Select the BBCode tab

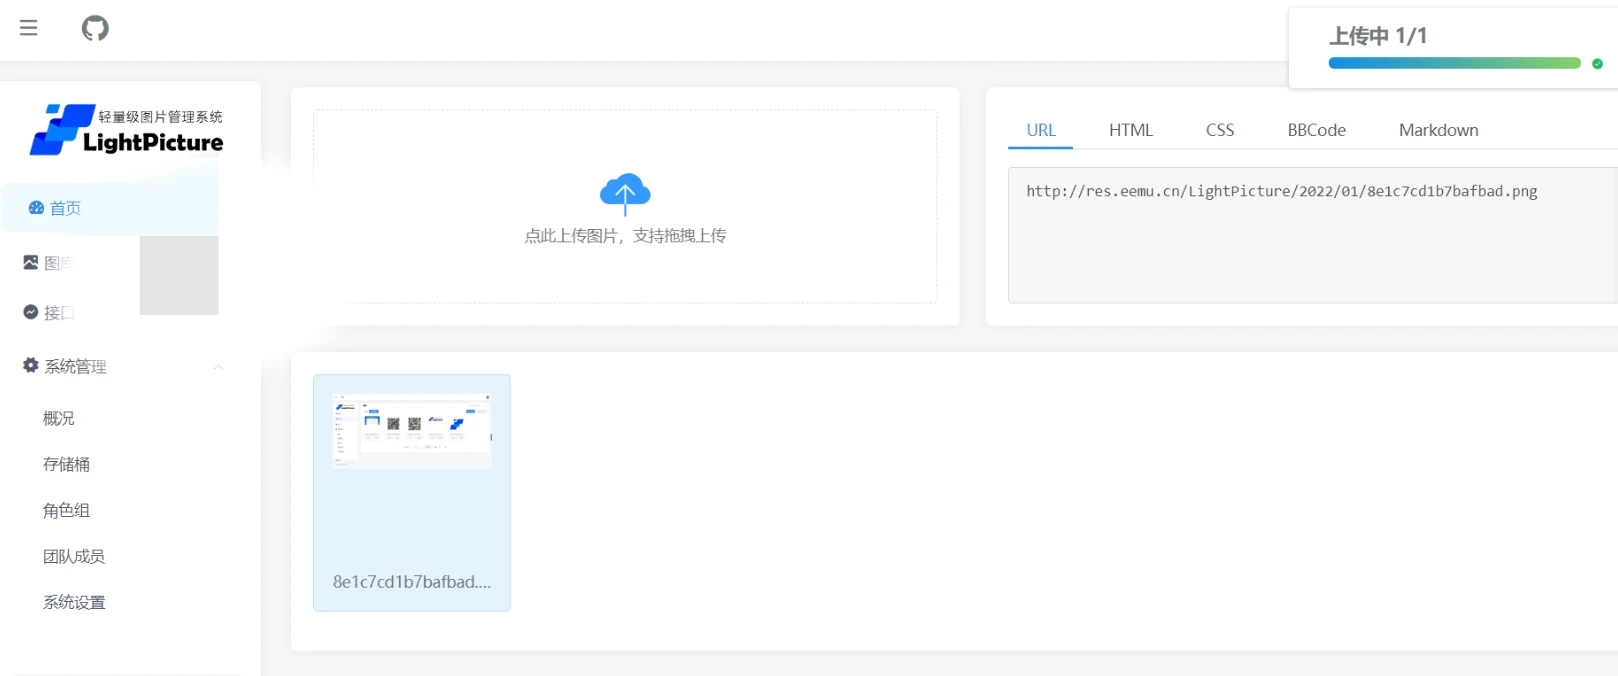coord(1317,130)
